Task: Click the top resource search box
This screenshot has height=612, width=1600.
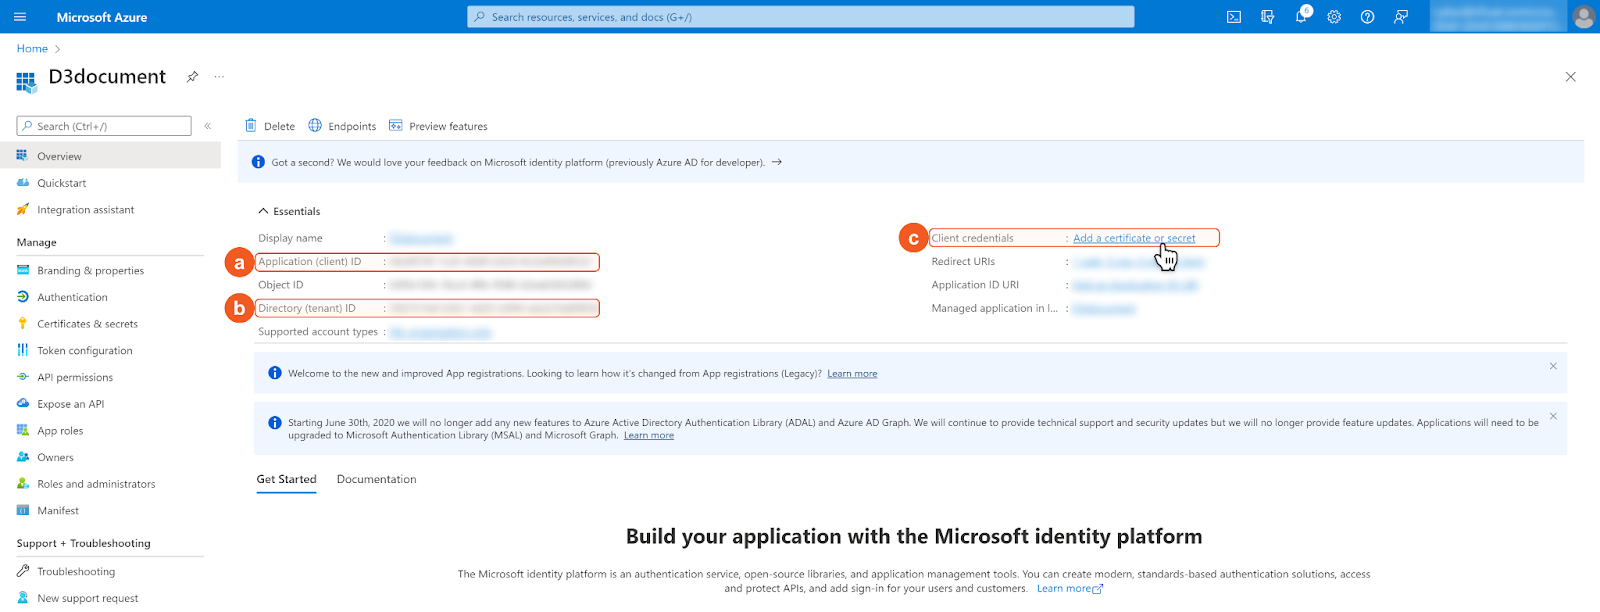Action: [x=800, y=17]
